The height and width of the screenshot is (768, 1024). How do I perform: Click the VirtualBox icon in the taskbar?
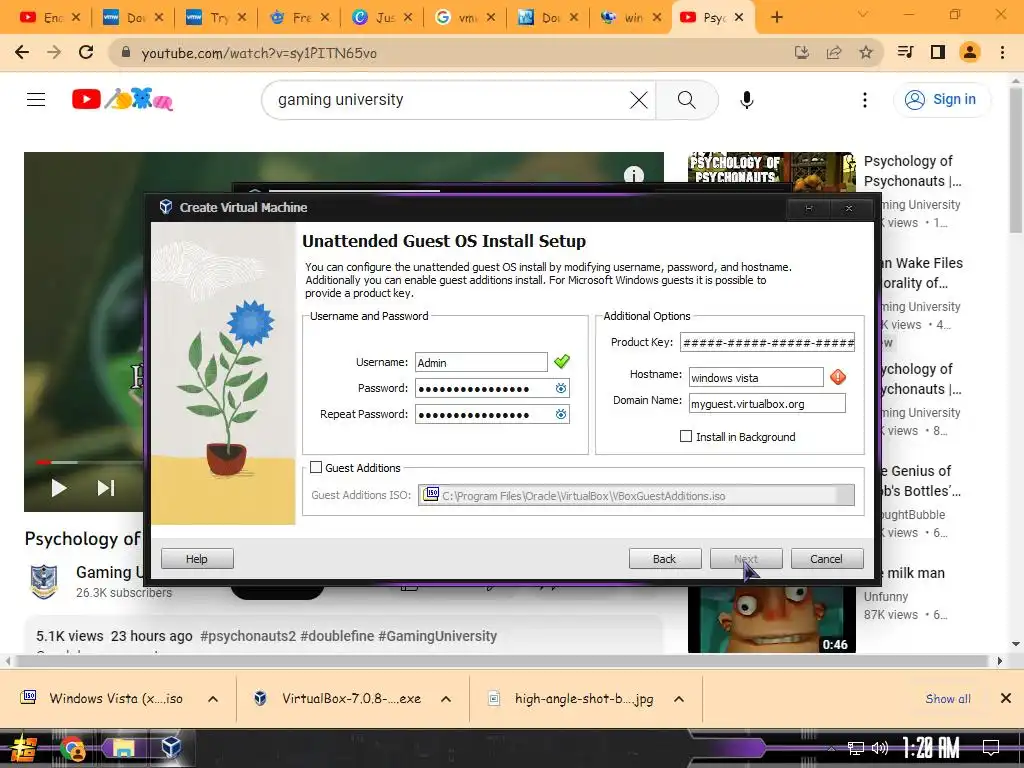click(172, 747)
